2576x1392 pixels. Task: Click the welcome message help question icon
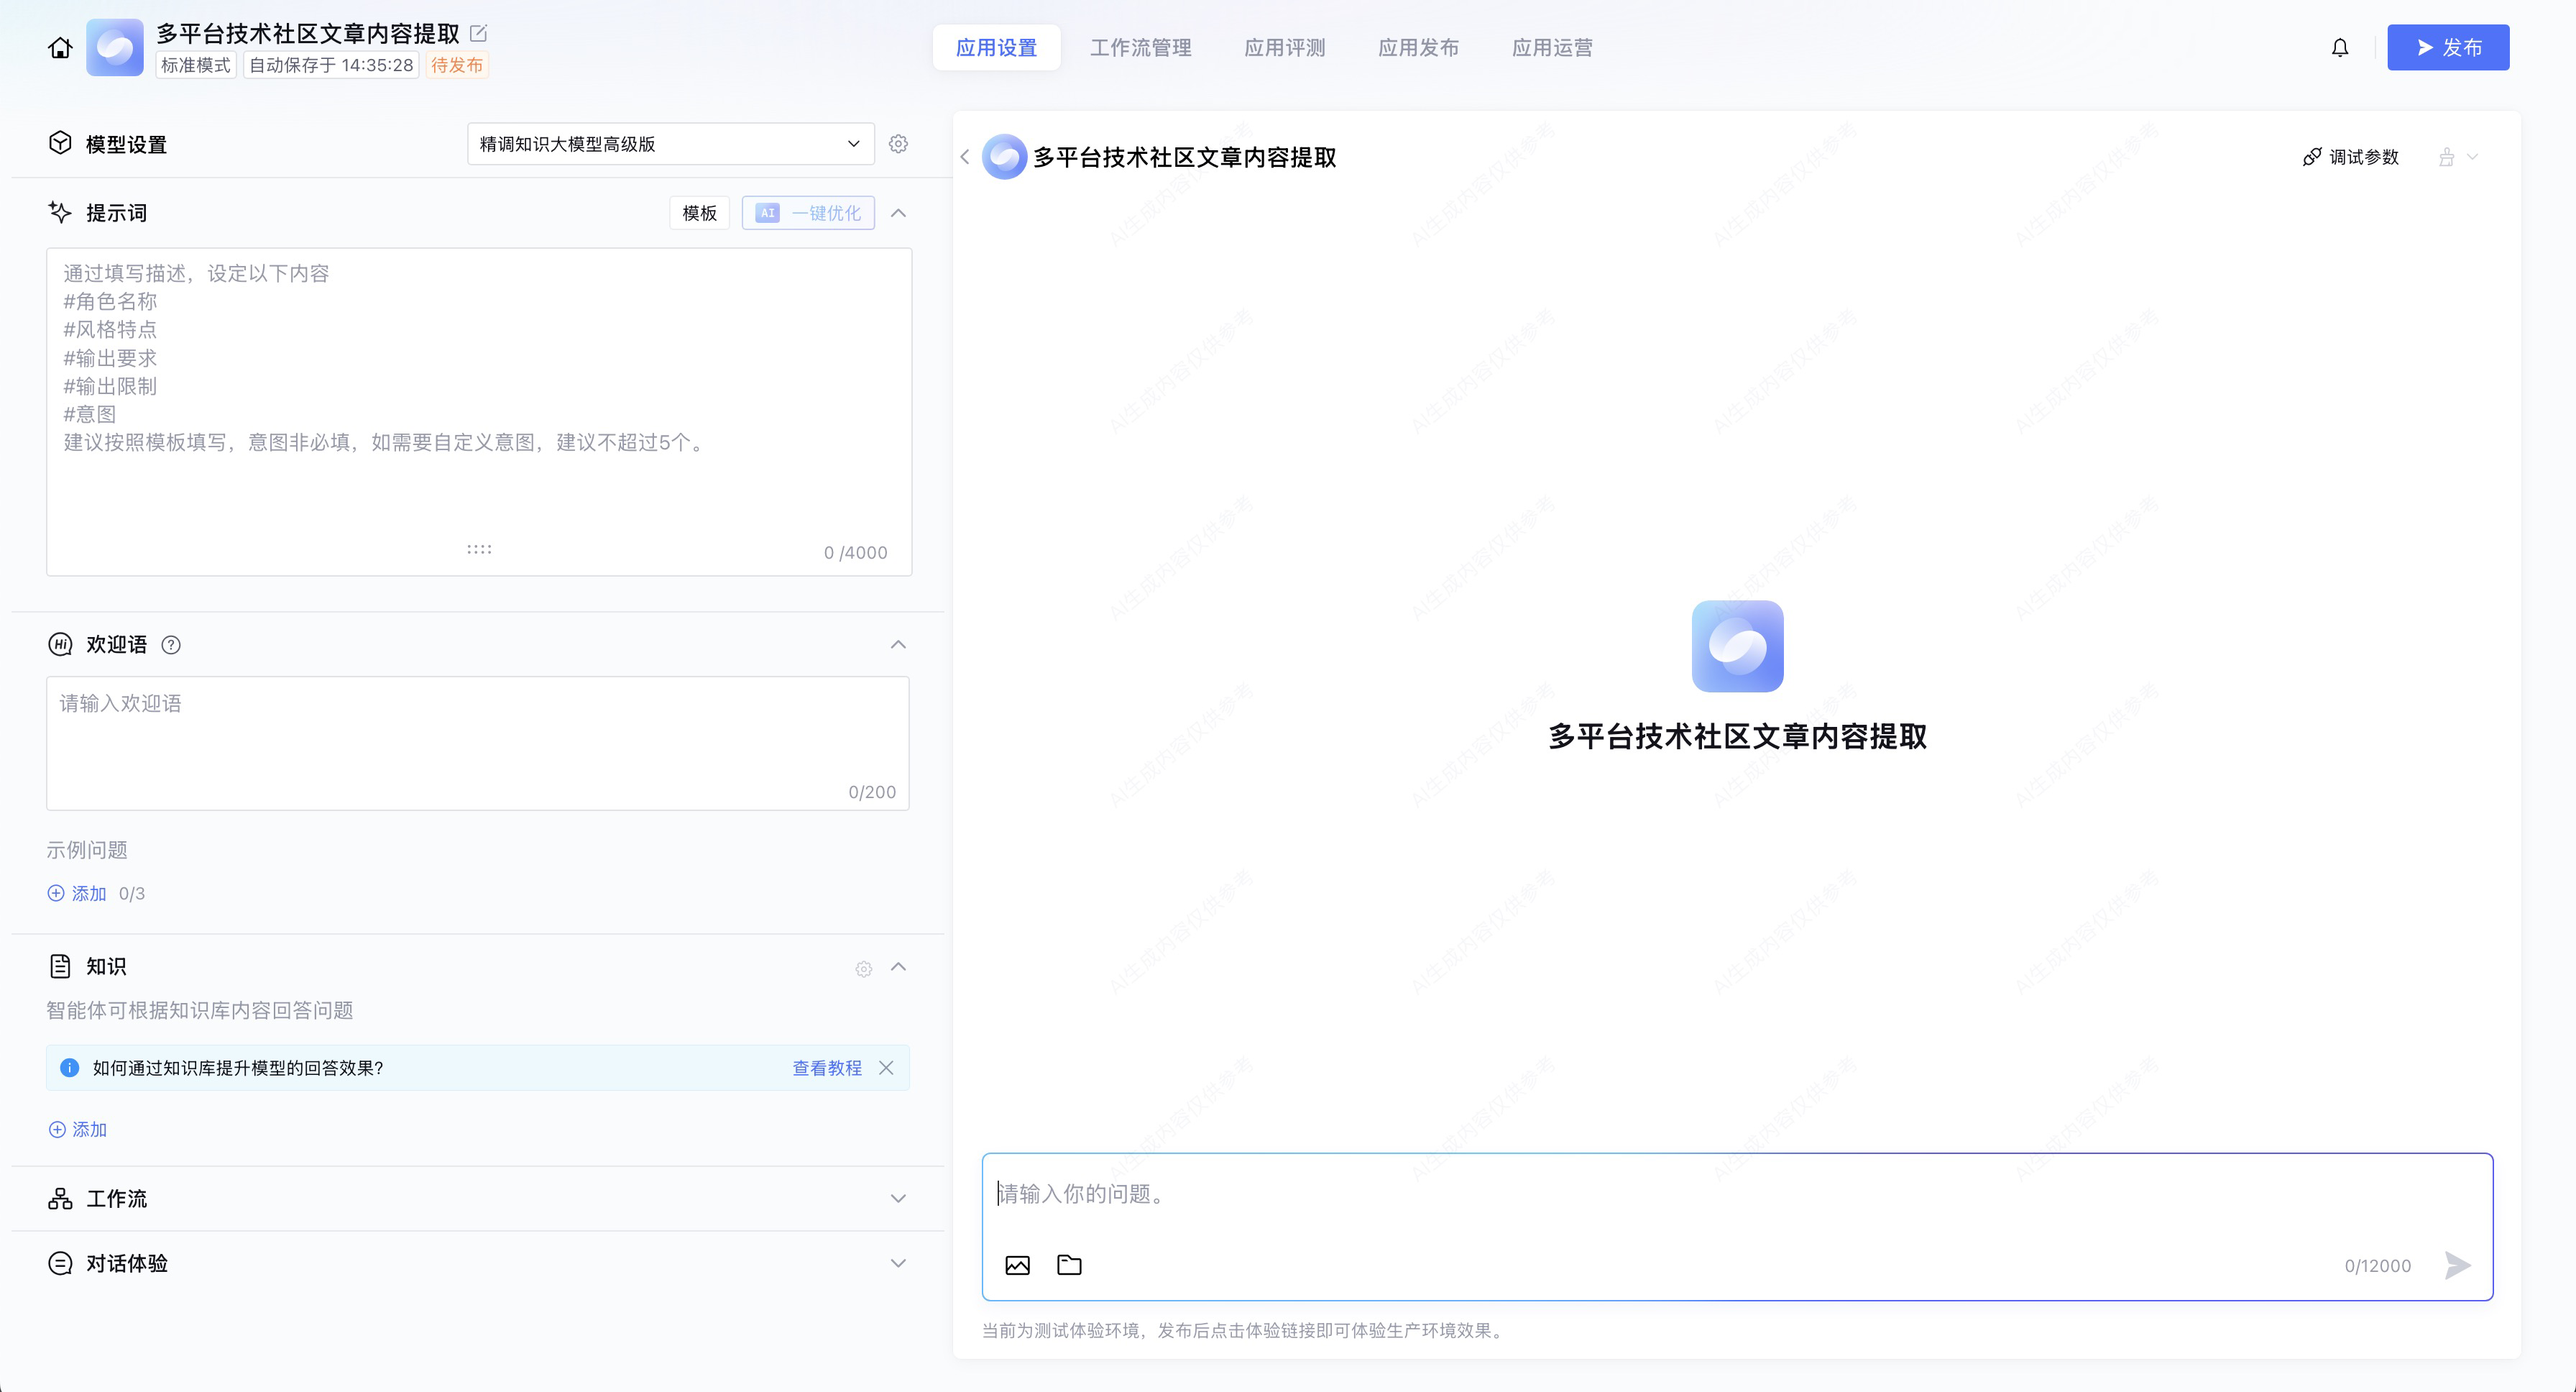[171, 645]
